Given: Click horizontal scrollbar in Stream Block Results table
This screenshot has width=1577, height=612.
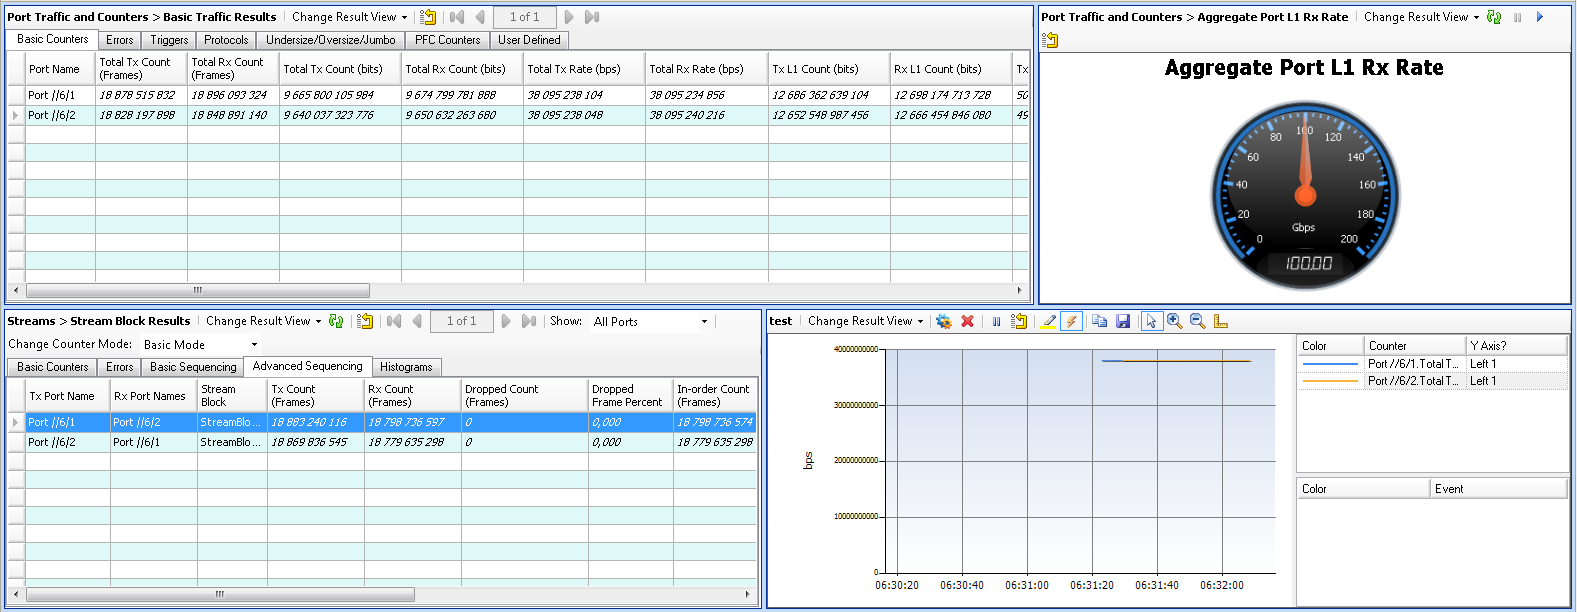Looking at the screenshot, I should (220, 594).
